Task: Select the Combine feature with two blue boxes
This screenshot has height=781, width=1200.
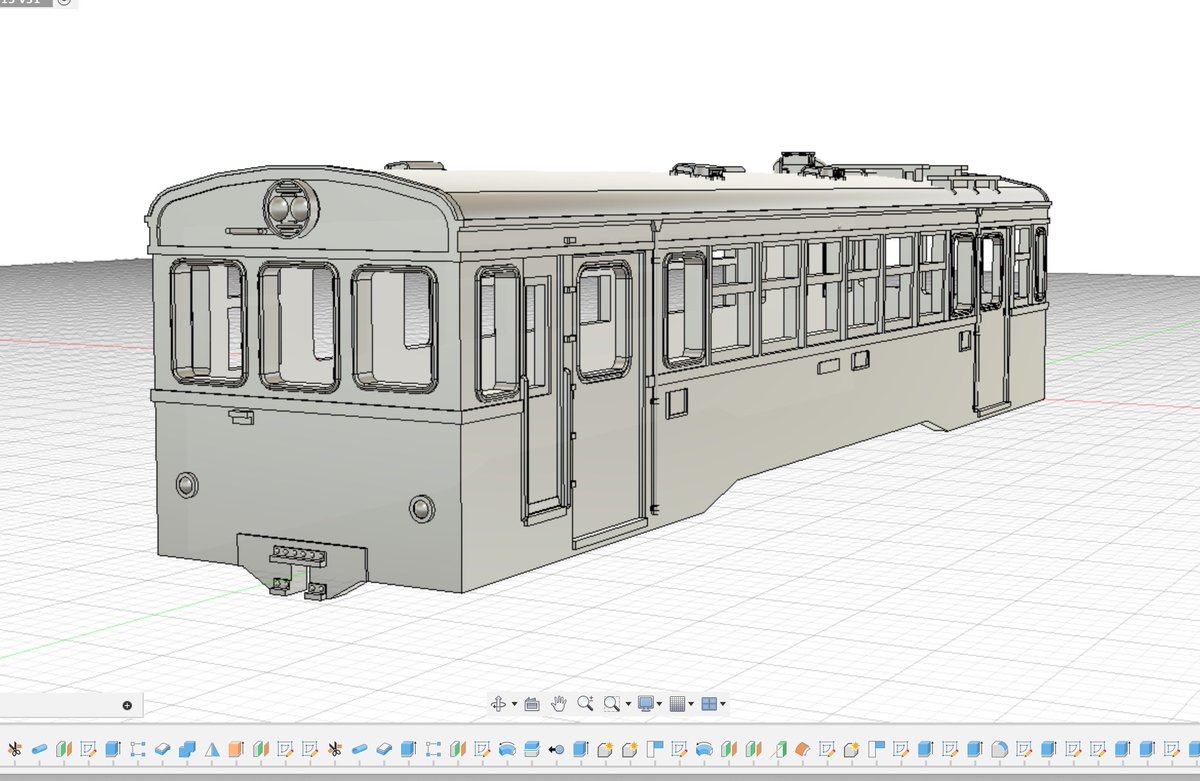Action: click(186, 749)
